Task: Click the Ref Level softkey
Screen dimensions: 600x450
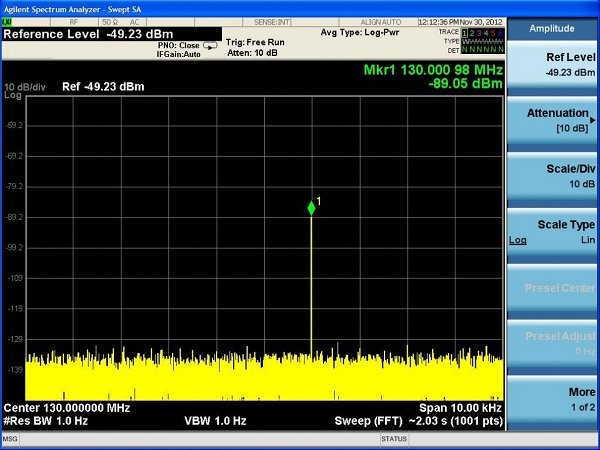Action: [x=551, y=64]
